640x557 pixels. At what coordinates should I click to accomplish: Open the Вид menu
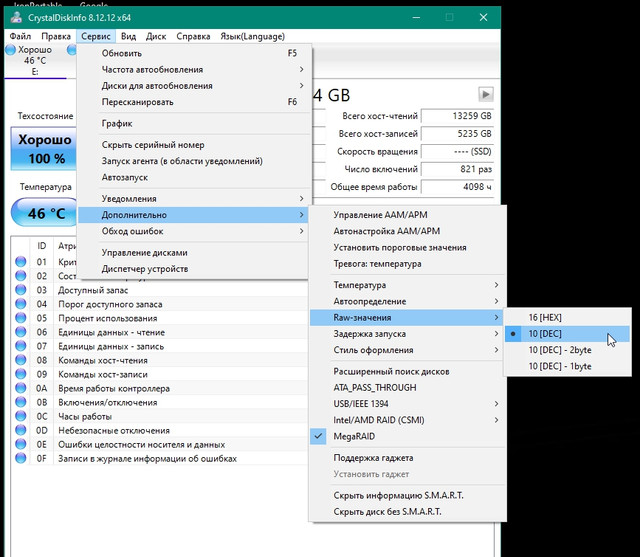[x=128, y=36]
